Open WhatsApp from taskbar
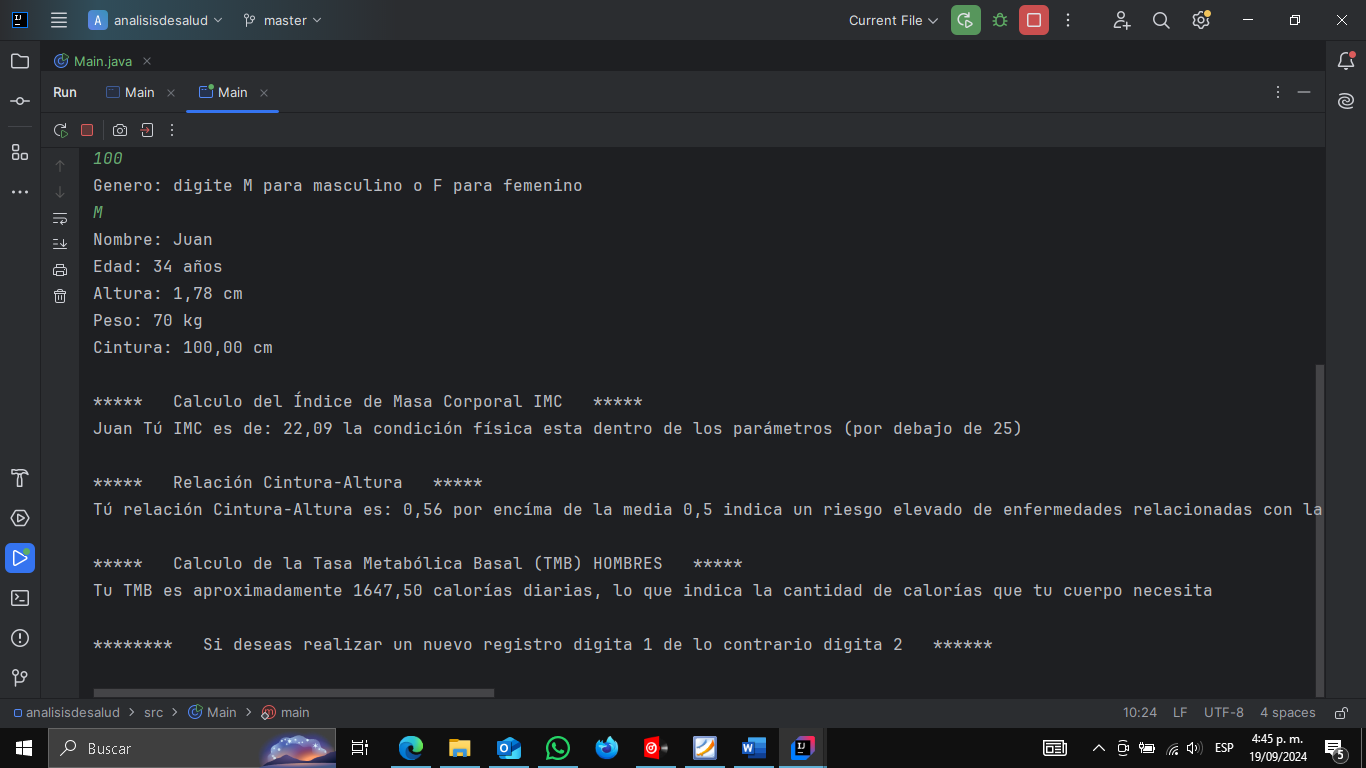This screenshot has height=768, width=1366. coord(558,748)
